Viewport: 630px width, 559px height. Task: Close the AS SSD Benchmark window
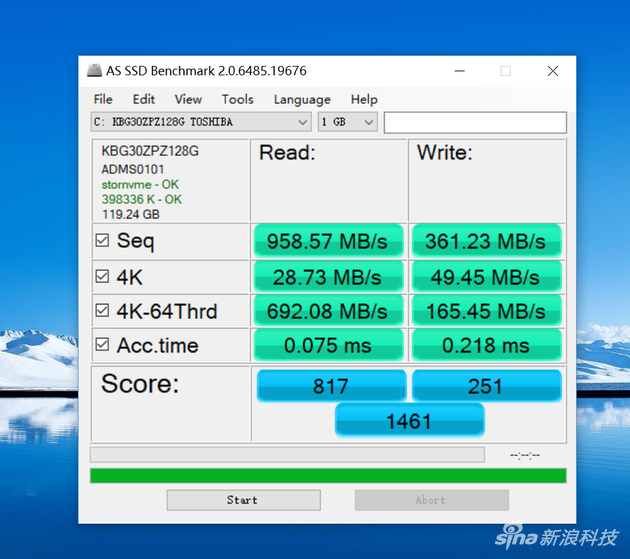coord(553,71)
